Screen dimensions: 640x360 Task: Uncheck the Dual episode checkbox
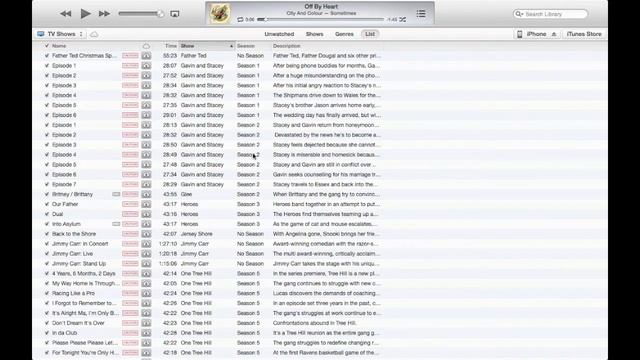[47, 214]
